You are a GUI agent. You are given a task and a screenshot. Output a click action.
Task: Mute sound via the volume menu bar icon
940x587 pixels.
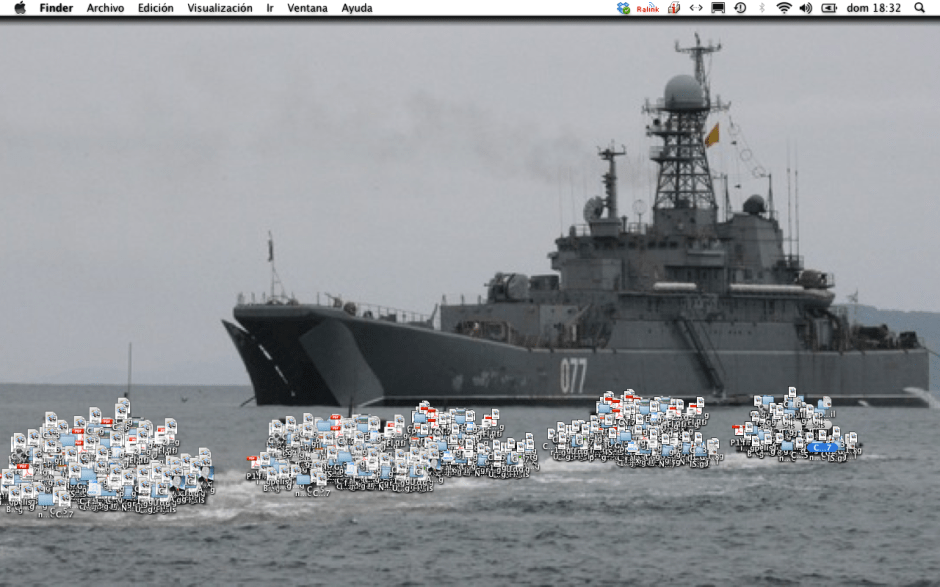805,8
